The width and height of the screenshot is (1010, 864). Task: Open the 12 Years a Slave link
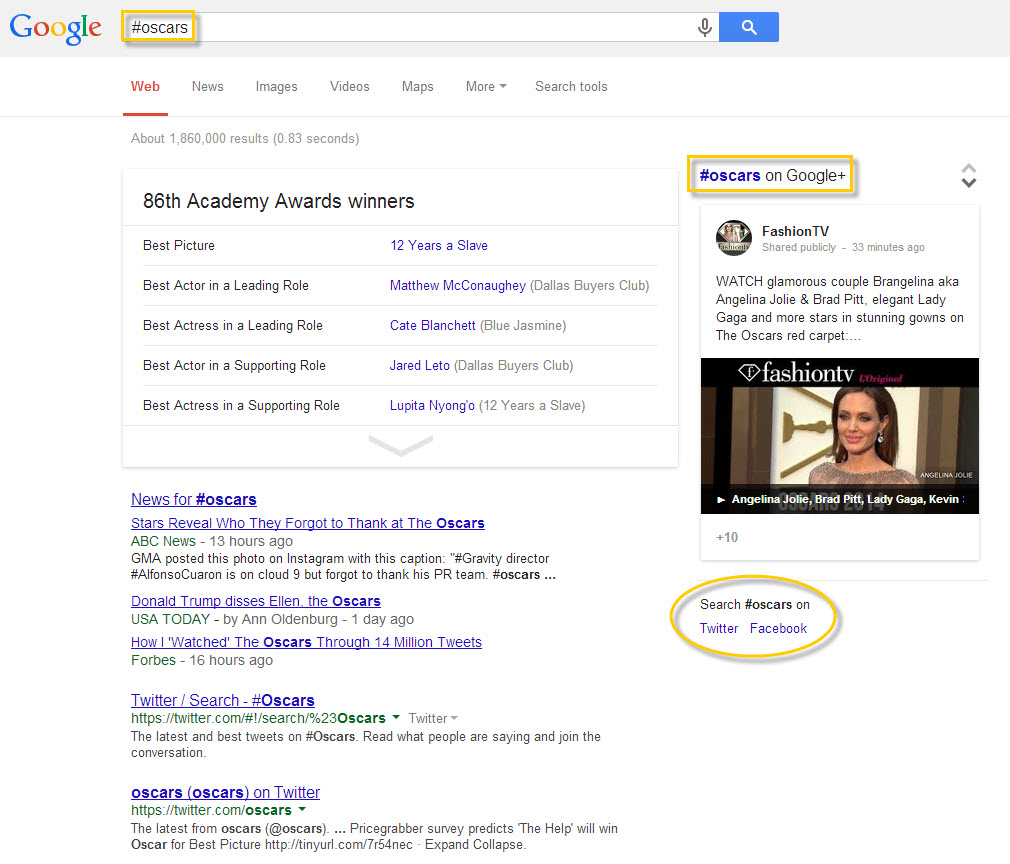tap(438, 246)
